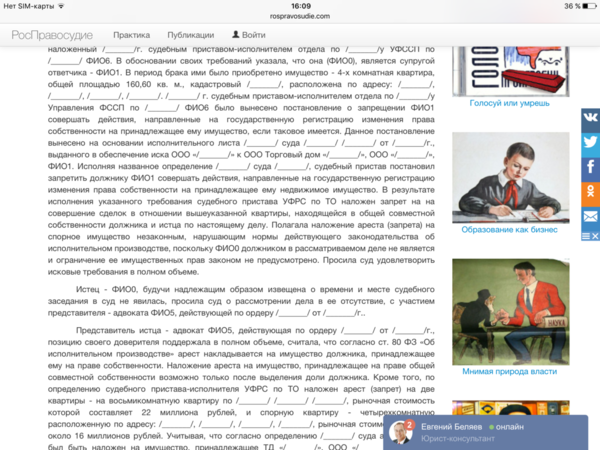
Task: Open the Мнимая природа власти link
Action: point(509,371)
